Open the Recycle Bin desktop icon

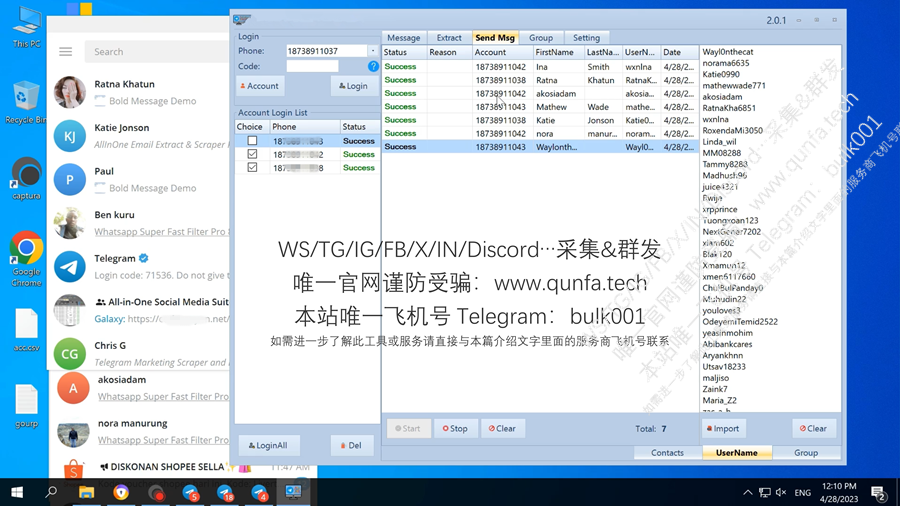coord(25,102)
